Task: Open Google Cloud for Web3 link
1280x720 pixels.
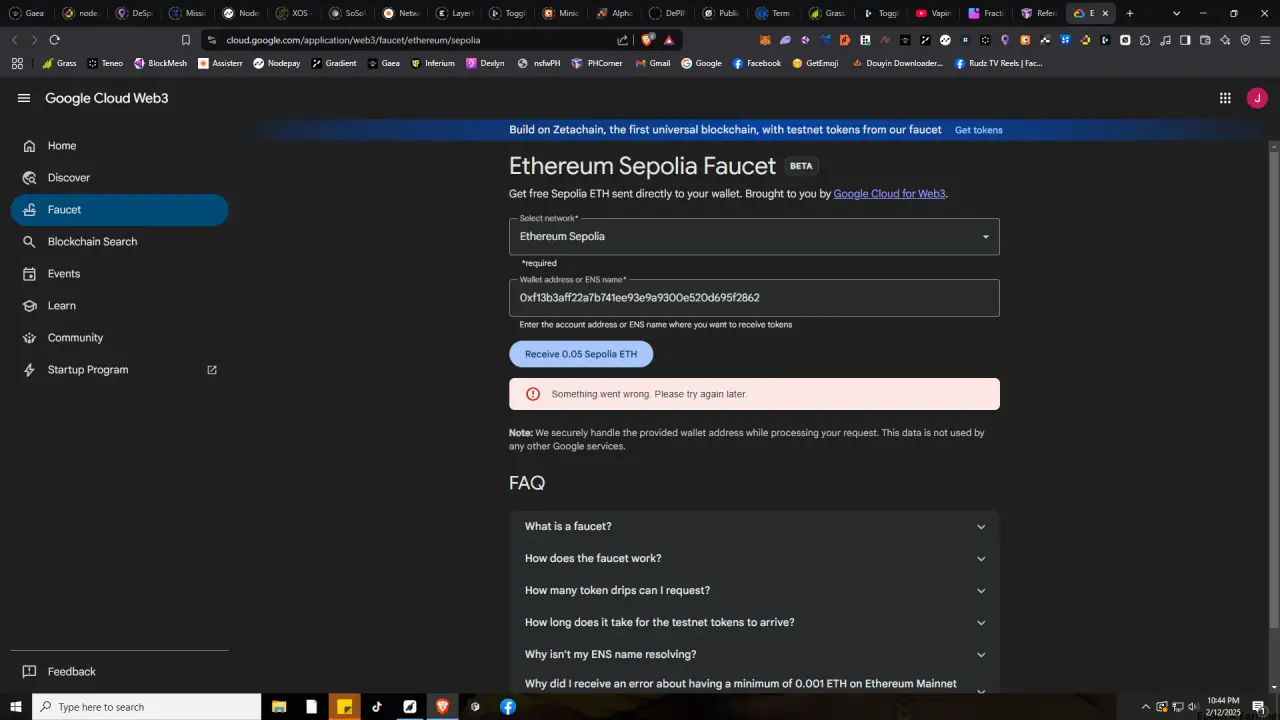Action: coord(889,194)
